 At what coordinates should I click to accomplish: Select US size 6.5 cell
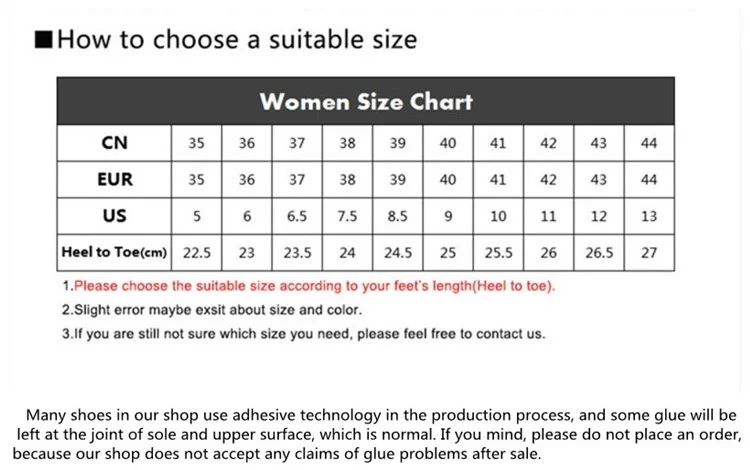(x=297, y=216)
